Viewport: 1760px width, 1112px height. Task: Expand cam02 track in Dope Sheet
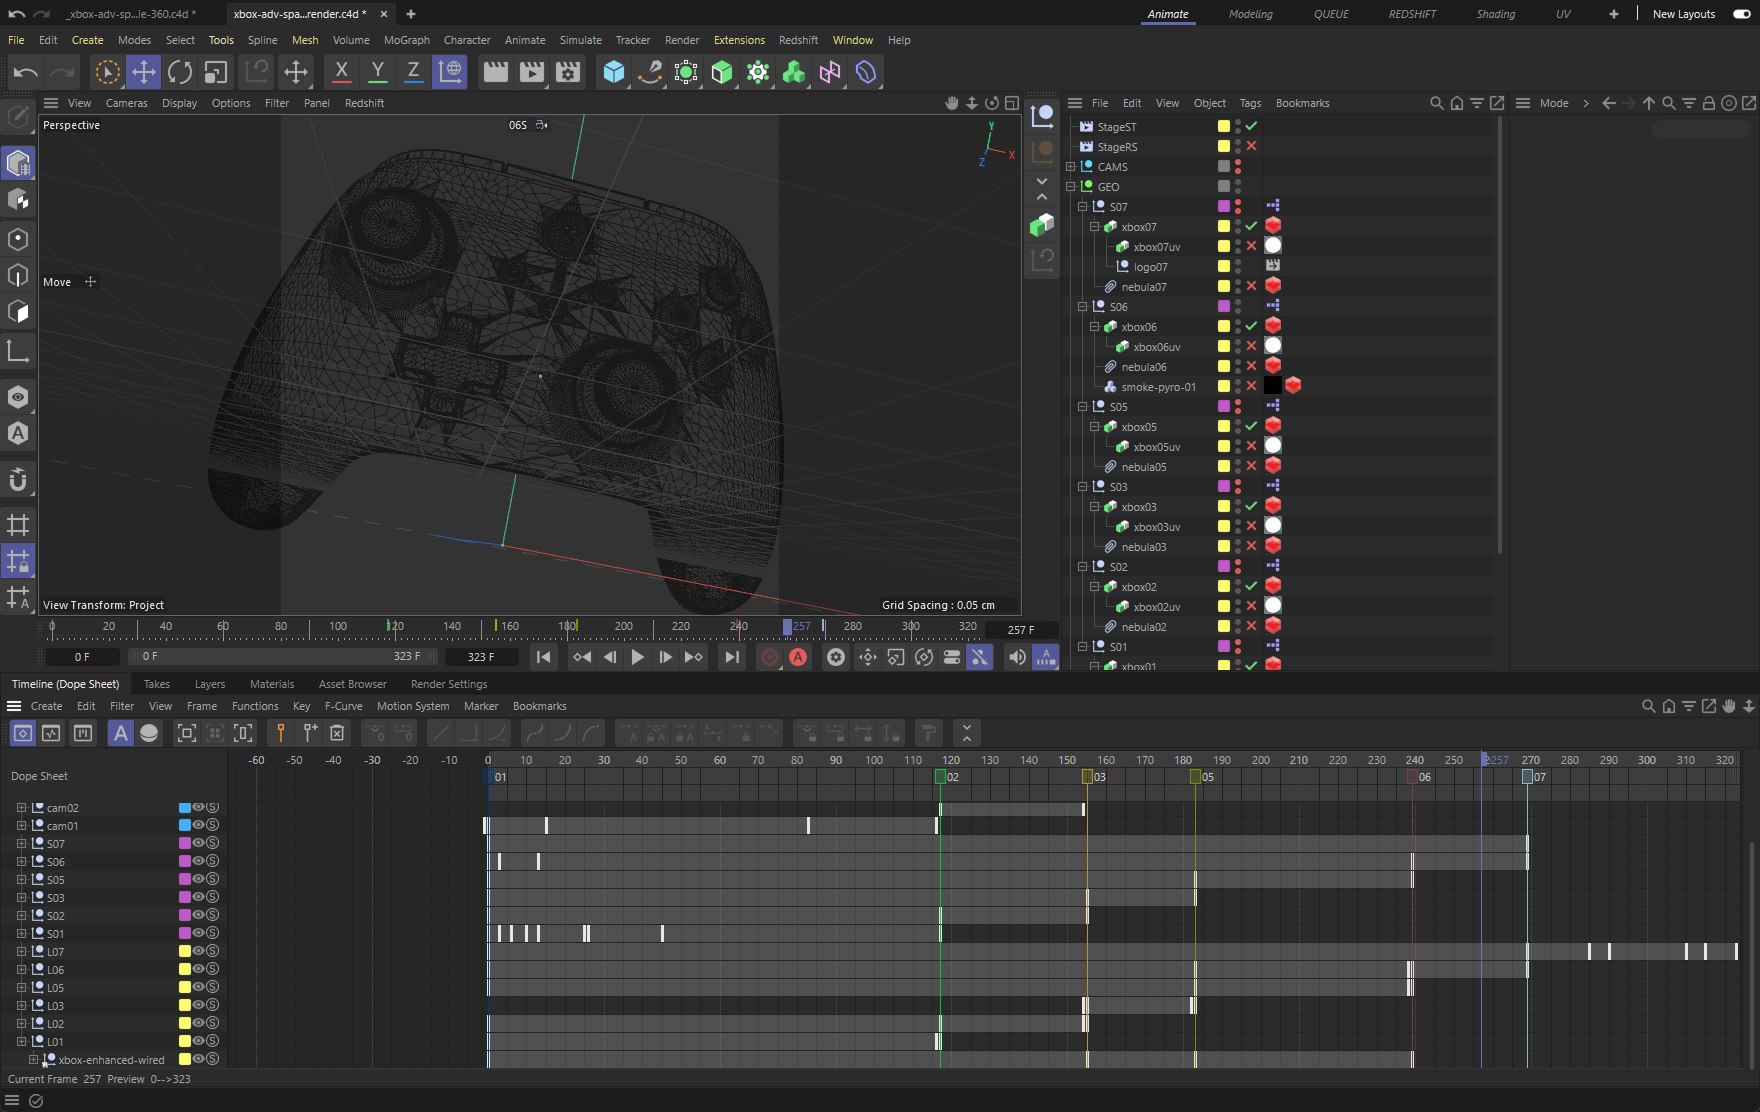21,808
